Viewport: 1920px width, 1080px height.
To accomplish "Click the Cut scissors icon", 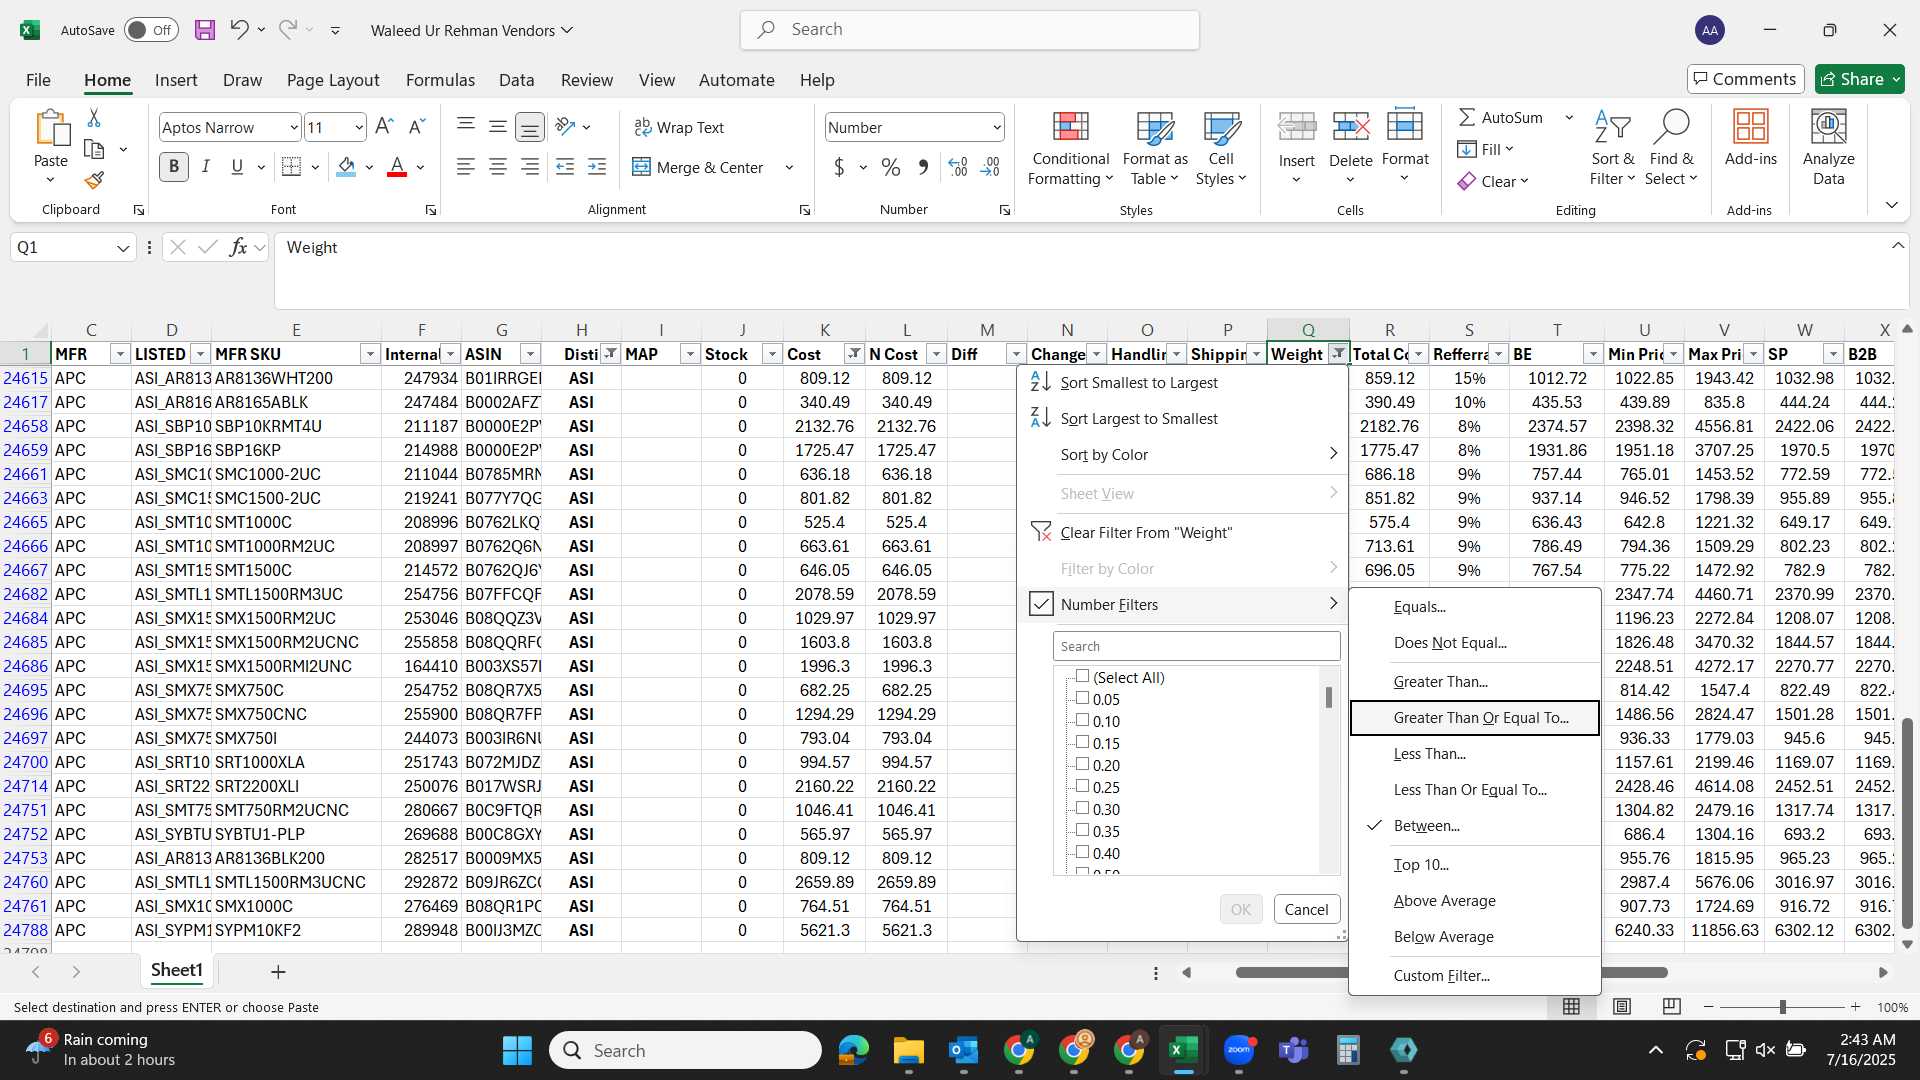I will (x=94, y=118).
